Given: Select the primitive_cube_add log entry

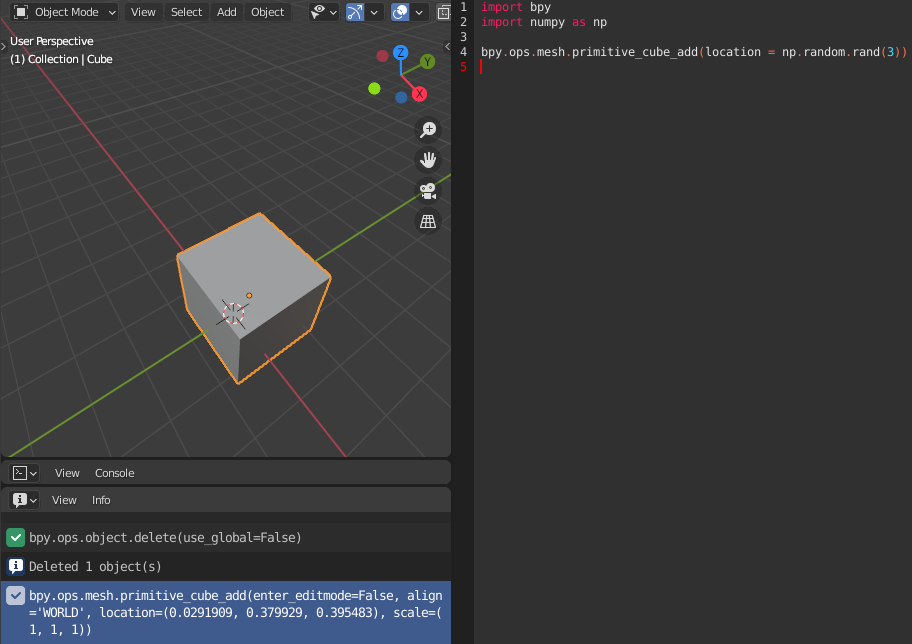Looking at the screenshot, I should pyautogui.click(x=226, y=613).
